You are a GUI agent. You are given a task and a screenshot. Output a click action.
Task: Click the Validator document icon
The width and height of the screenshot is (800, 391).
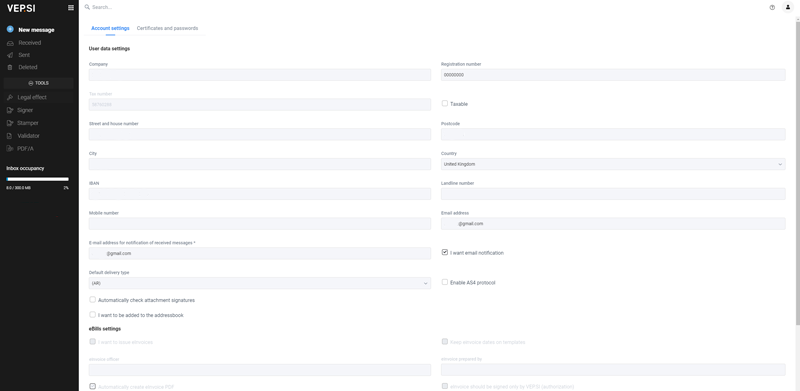(x=10, y=136)
